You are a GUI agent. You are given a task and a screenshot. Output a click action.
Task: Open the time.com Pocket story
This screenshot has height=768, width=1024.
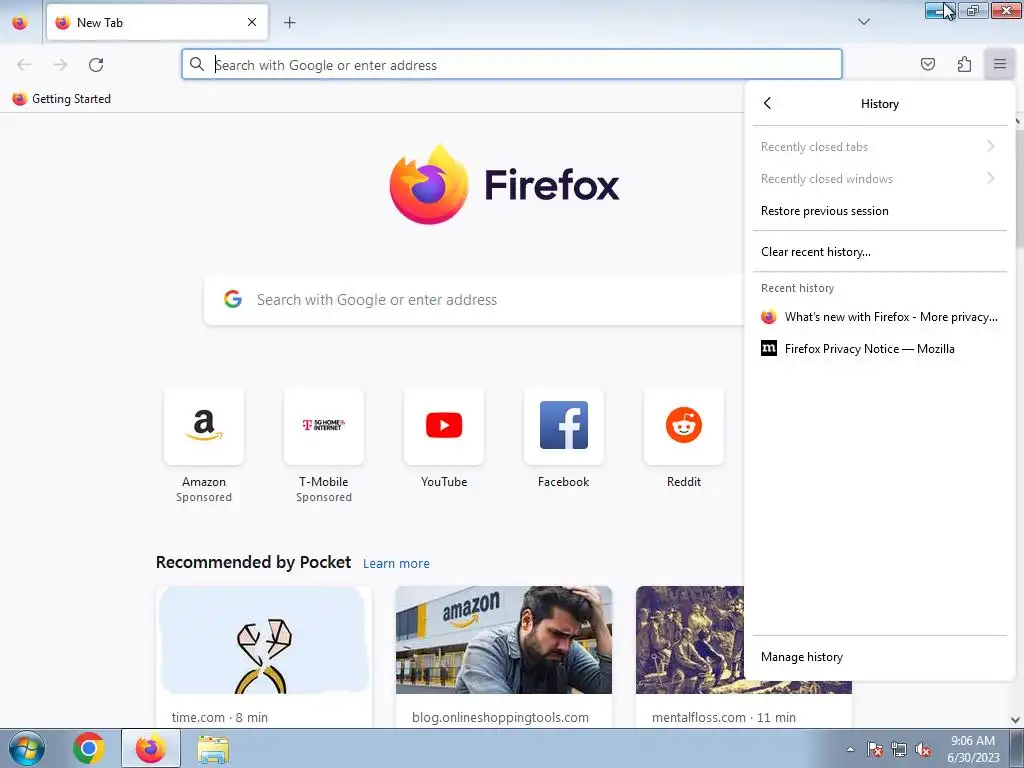pyautogui.click(x=264, y=657)
